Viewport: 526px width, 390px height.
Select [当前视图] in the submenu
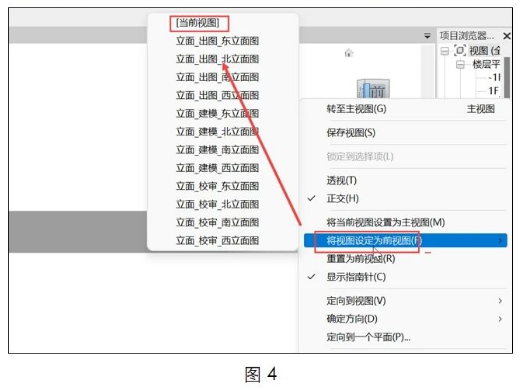[198, 23]
